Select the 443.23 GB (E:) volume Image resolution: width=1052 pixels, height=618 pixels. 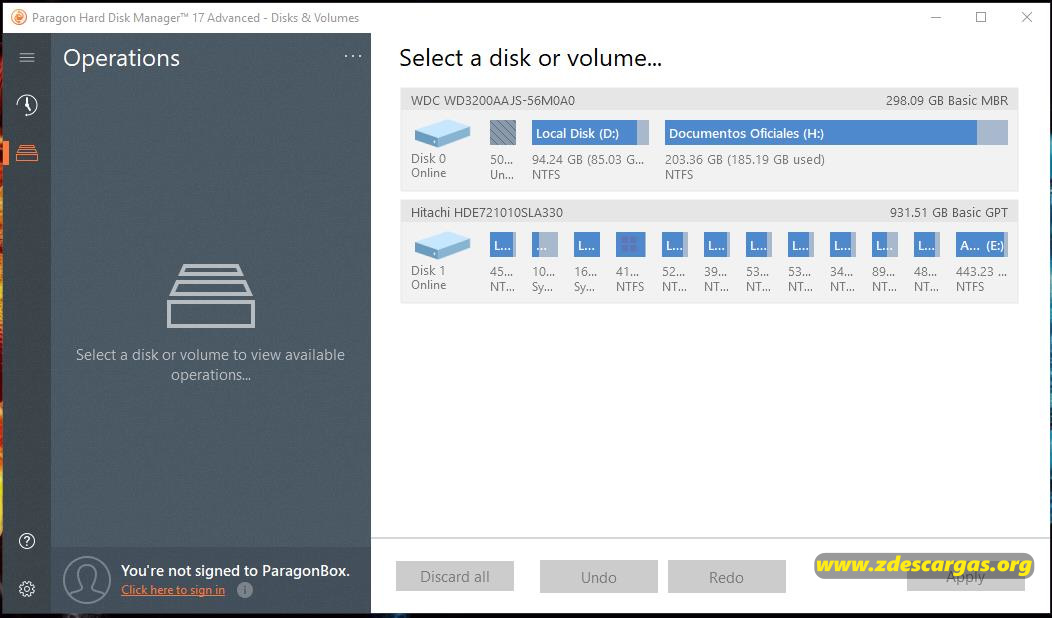982,245
